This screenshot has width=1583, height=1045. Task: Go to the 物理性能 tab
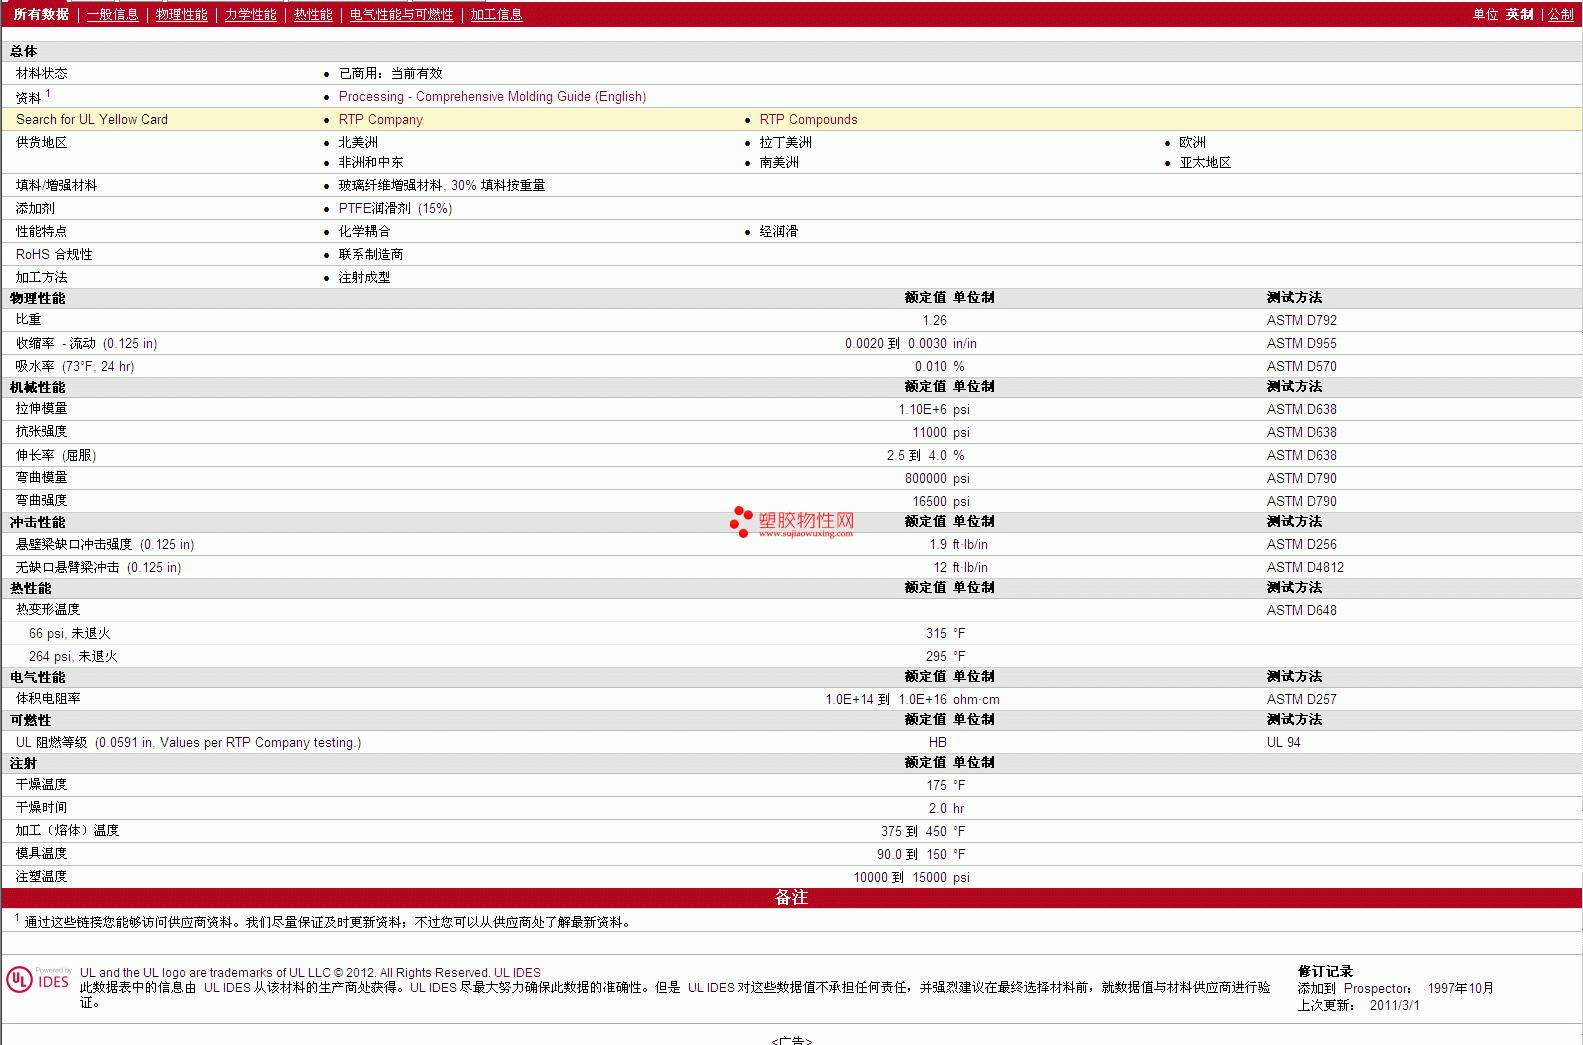coord(181,14)
